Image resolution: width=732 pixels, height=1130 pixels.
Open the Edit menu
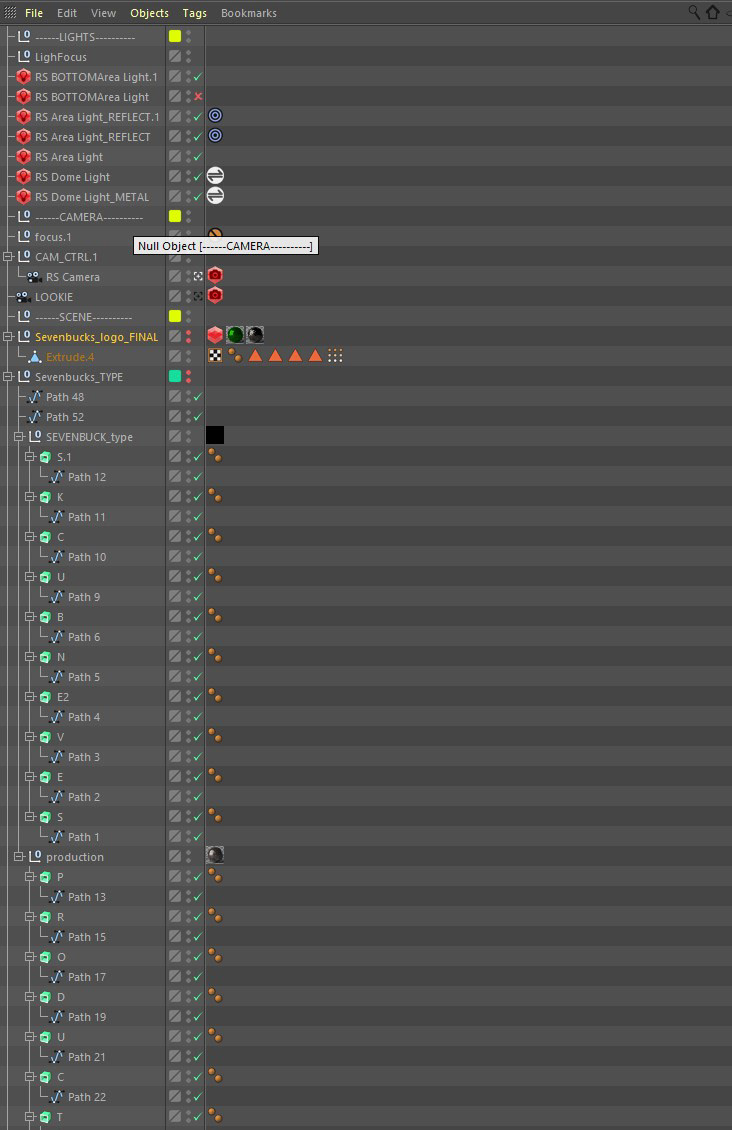(67, 13)
